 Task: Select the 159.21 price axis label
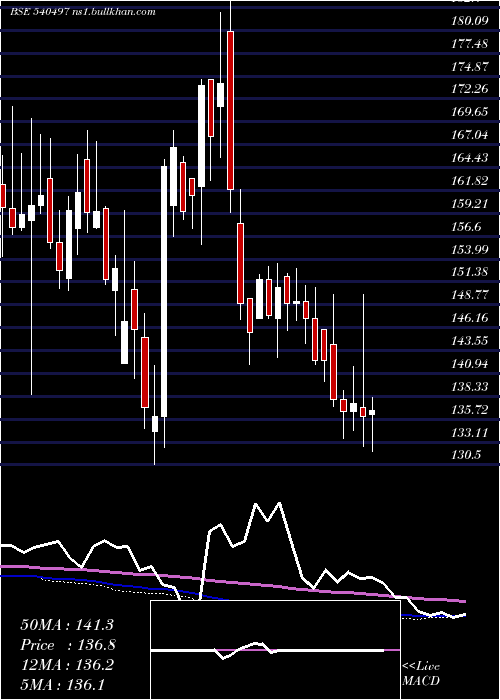point(471,203)
